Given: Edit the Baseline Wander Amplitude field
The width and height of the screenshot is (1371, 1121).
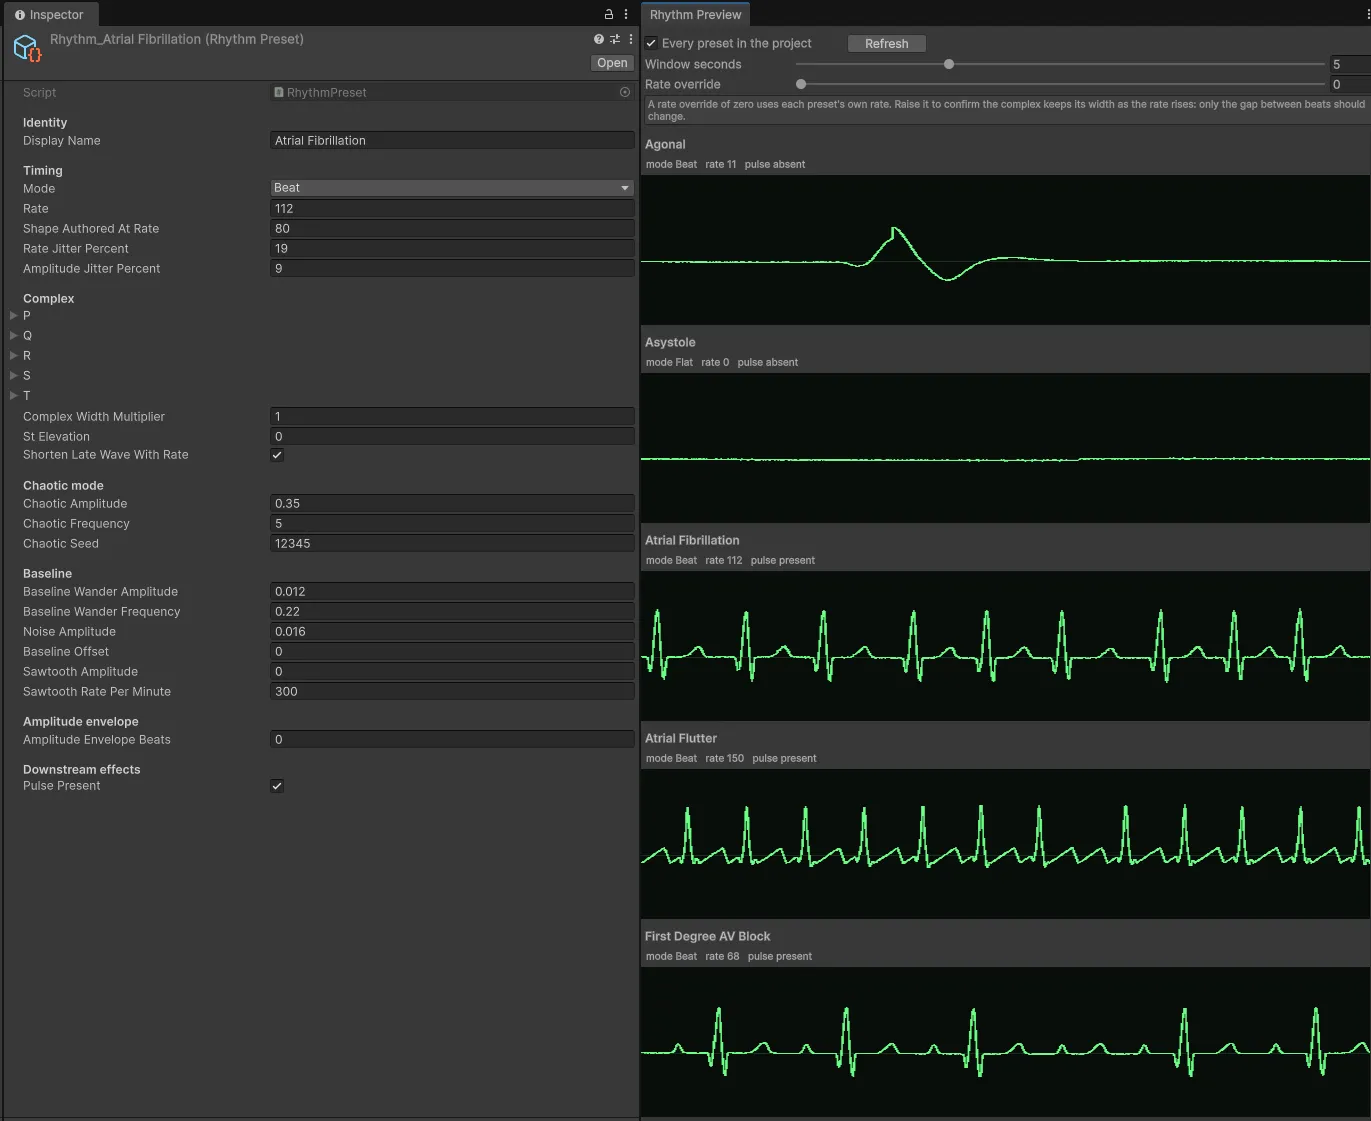Looking at the screenshot, I should pyautogui.click(x=452, y=592).
